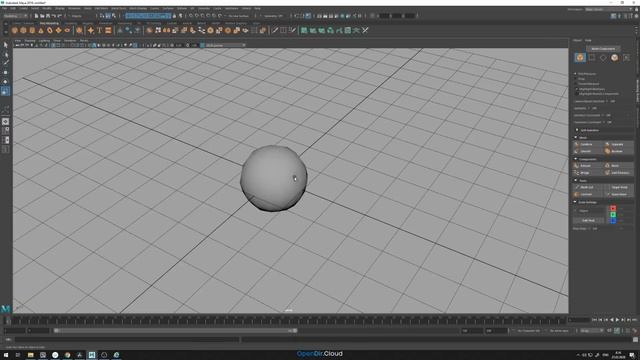This screenshot has width=640, height=360.
Task: Open the No Character Set dropdown
Action: 529,331
